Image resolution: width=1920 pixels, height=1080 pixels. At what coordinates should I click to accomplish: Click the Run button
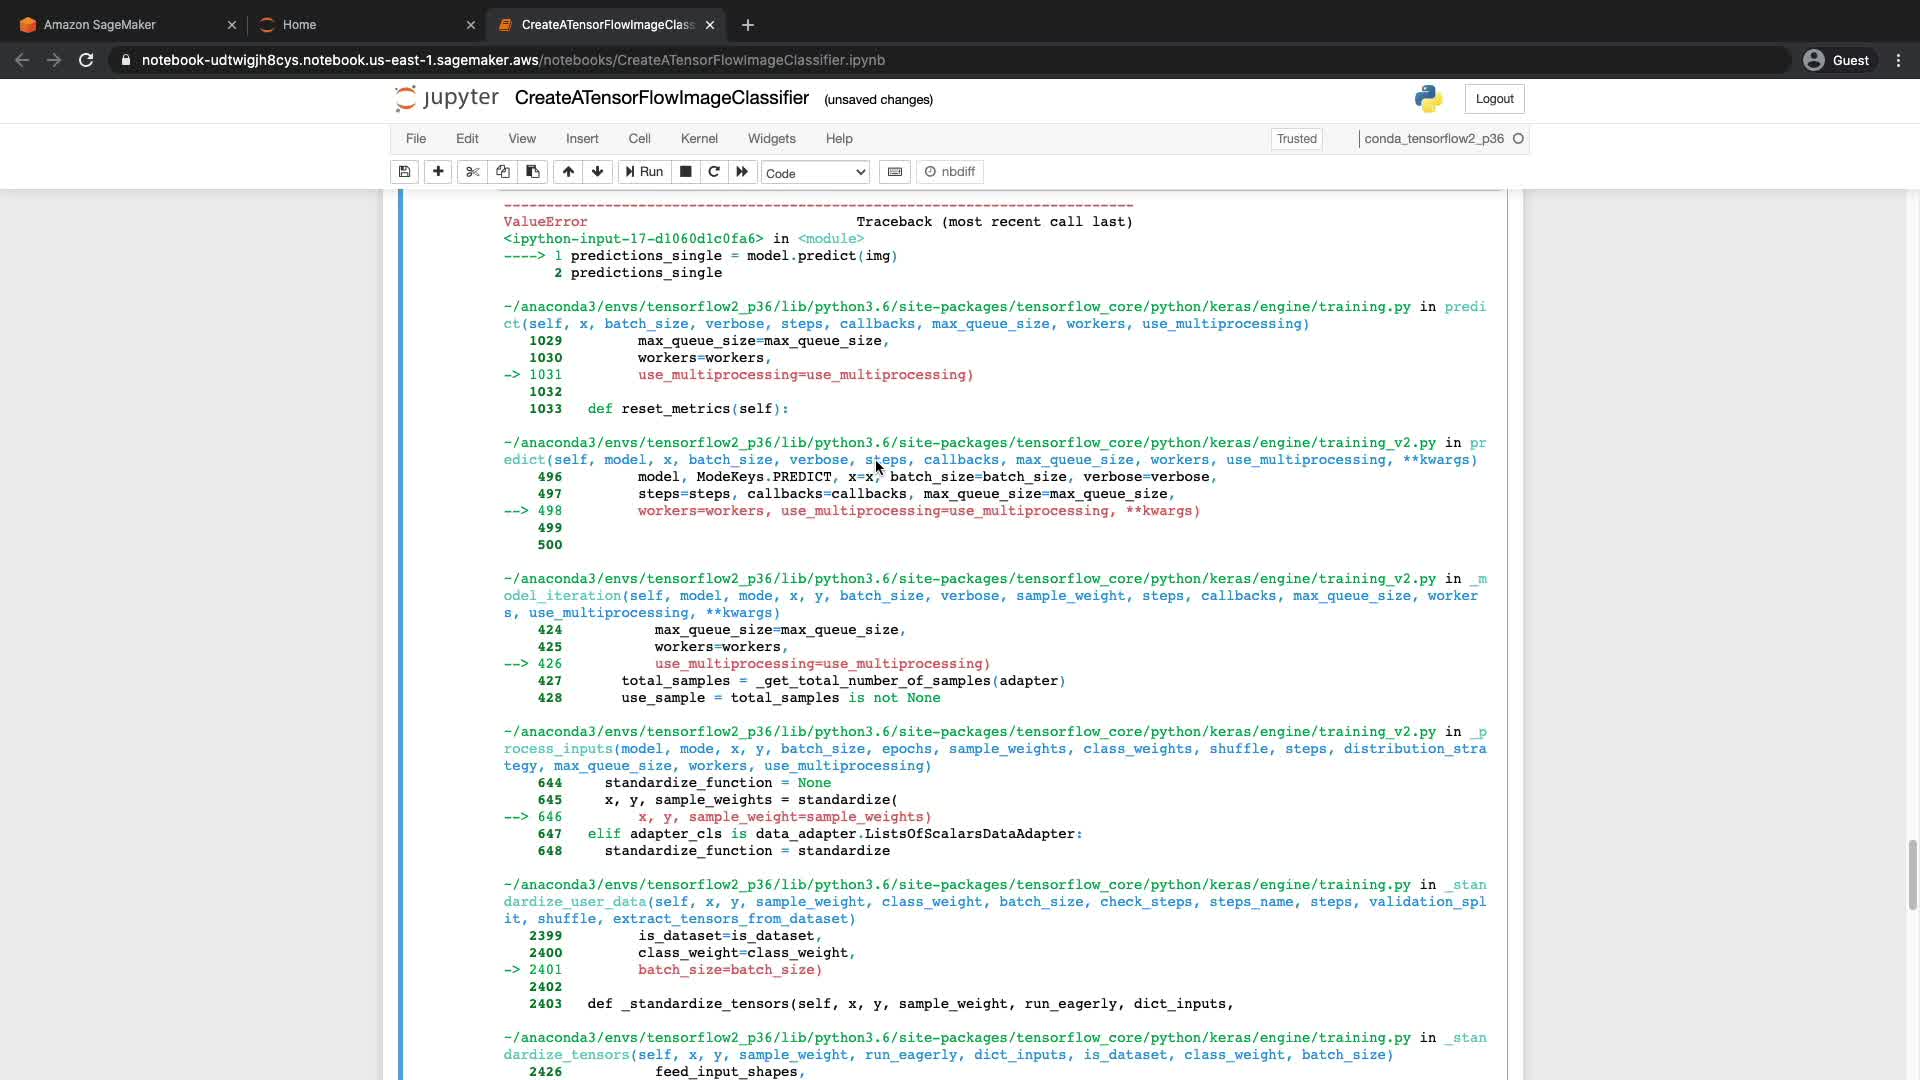[x=644, y=172]
